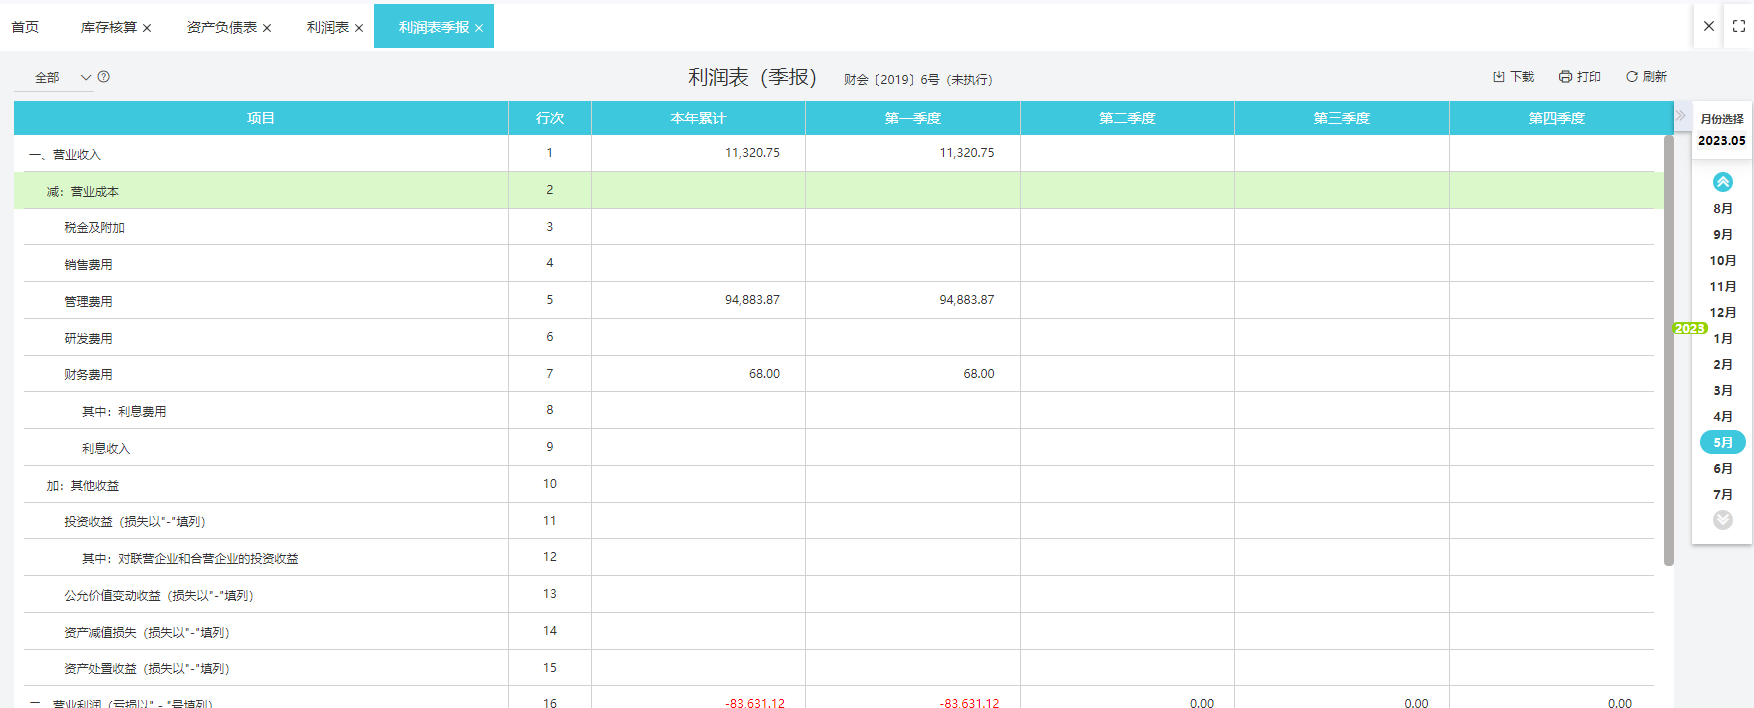Select 6月 in month picker
Screen dimensions: 1754x708
click(1722, 469)
